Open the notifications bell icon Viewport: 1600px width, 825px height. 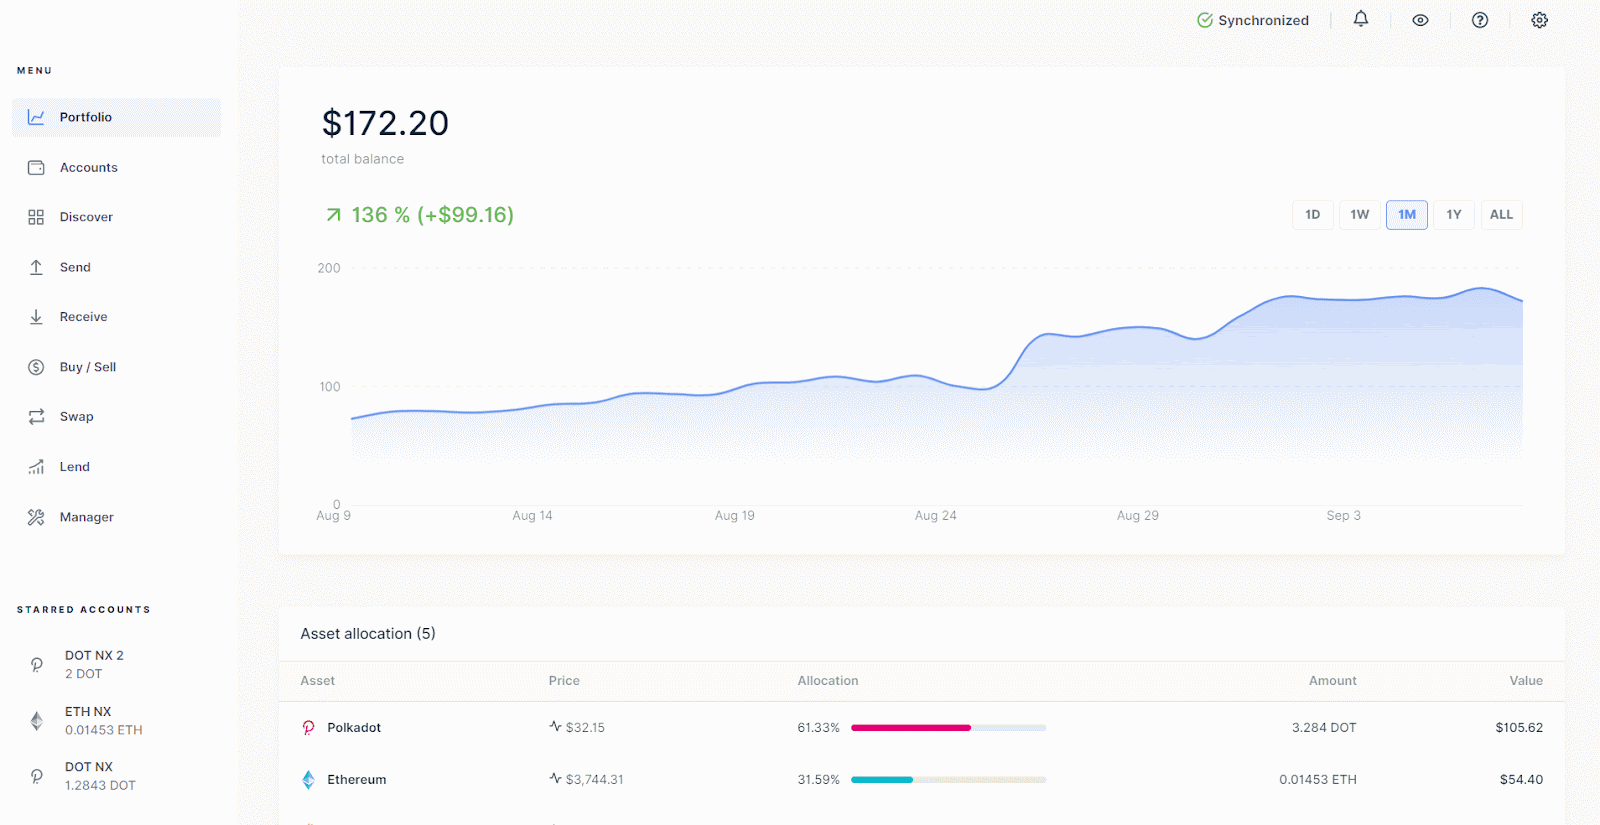click(x=1361, y=19)
